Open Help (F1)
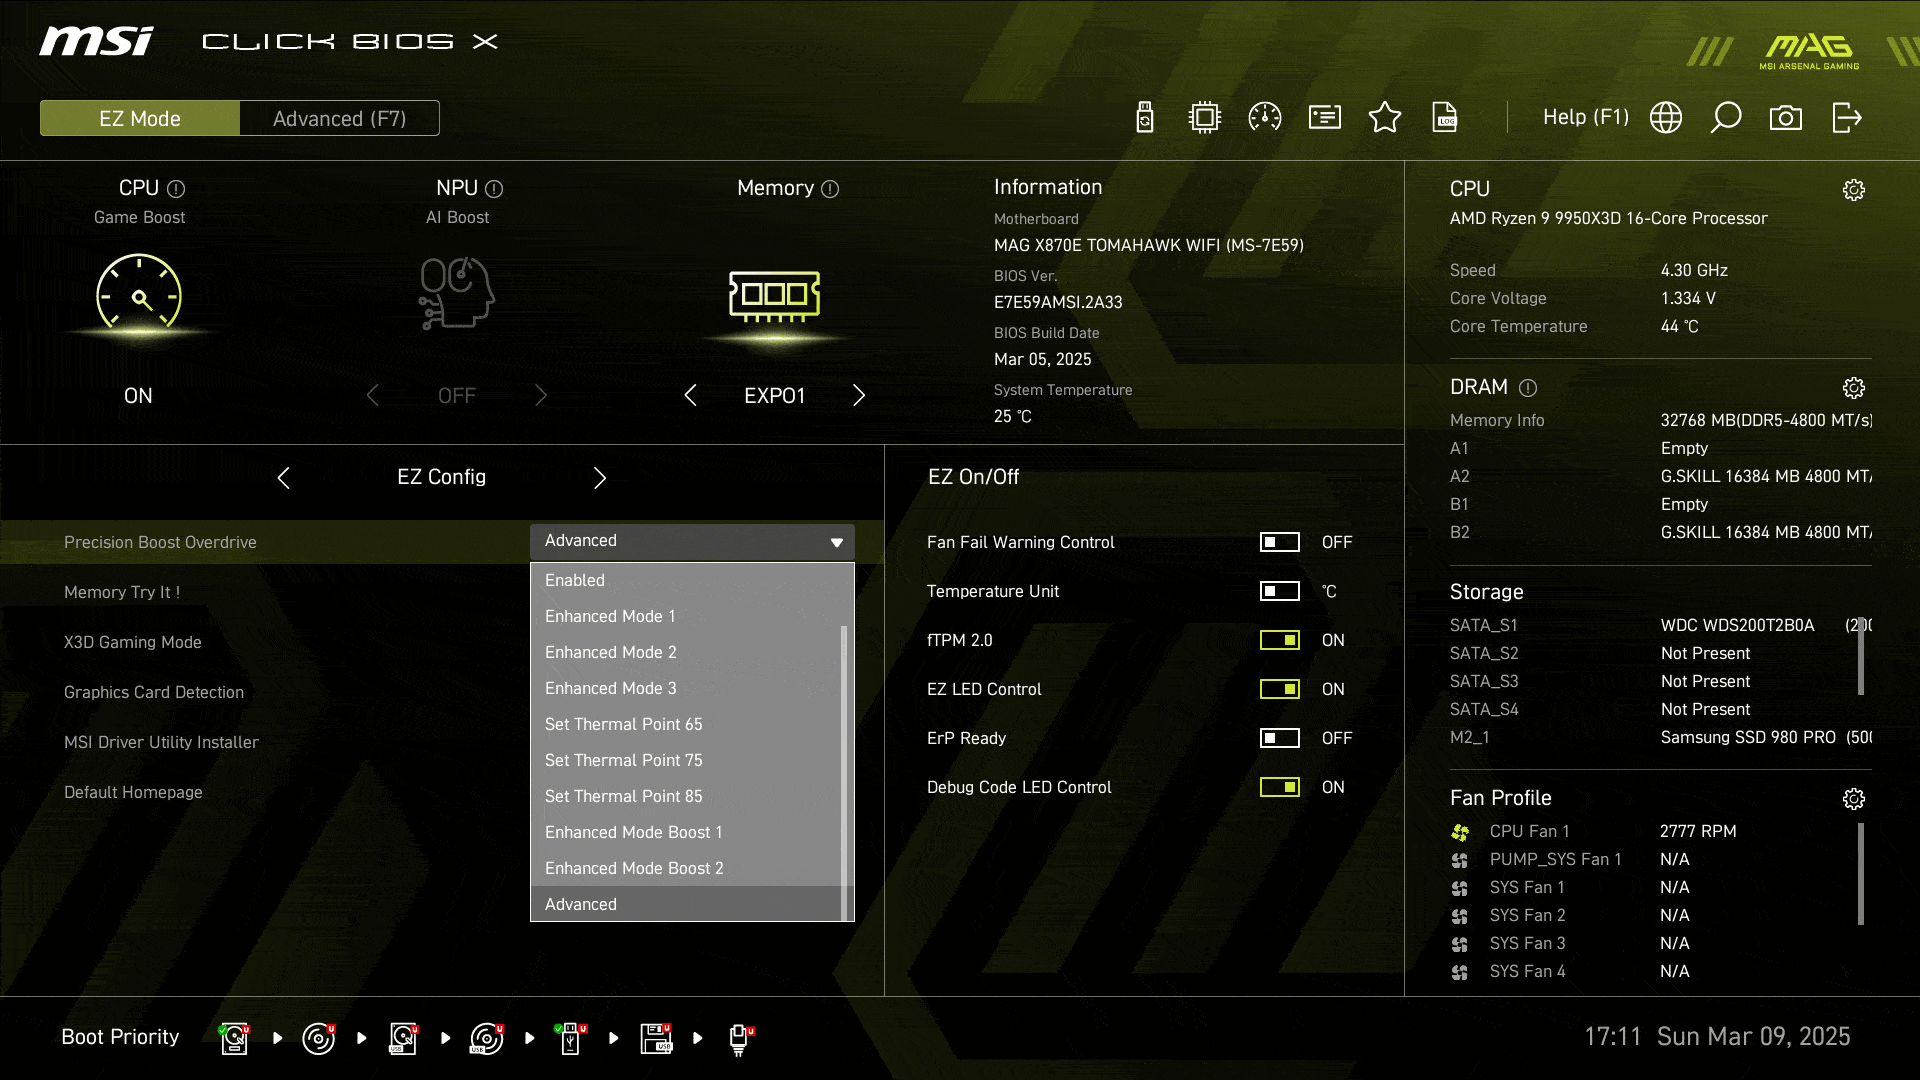The width and height of the screenshot is (1920, 1080). tap(1586, 117)
